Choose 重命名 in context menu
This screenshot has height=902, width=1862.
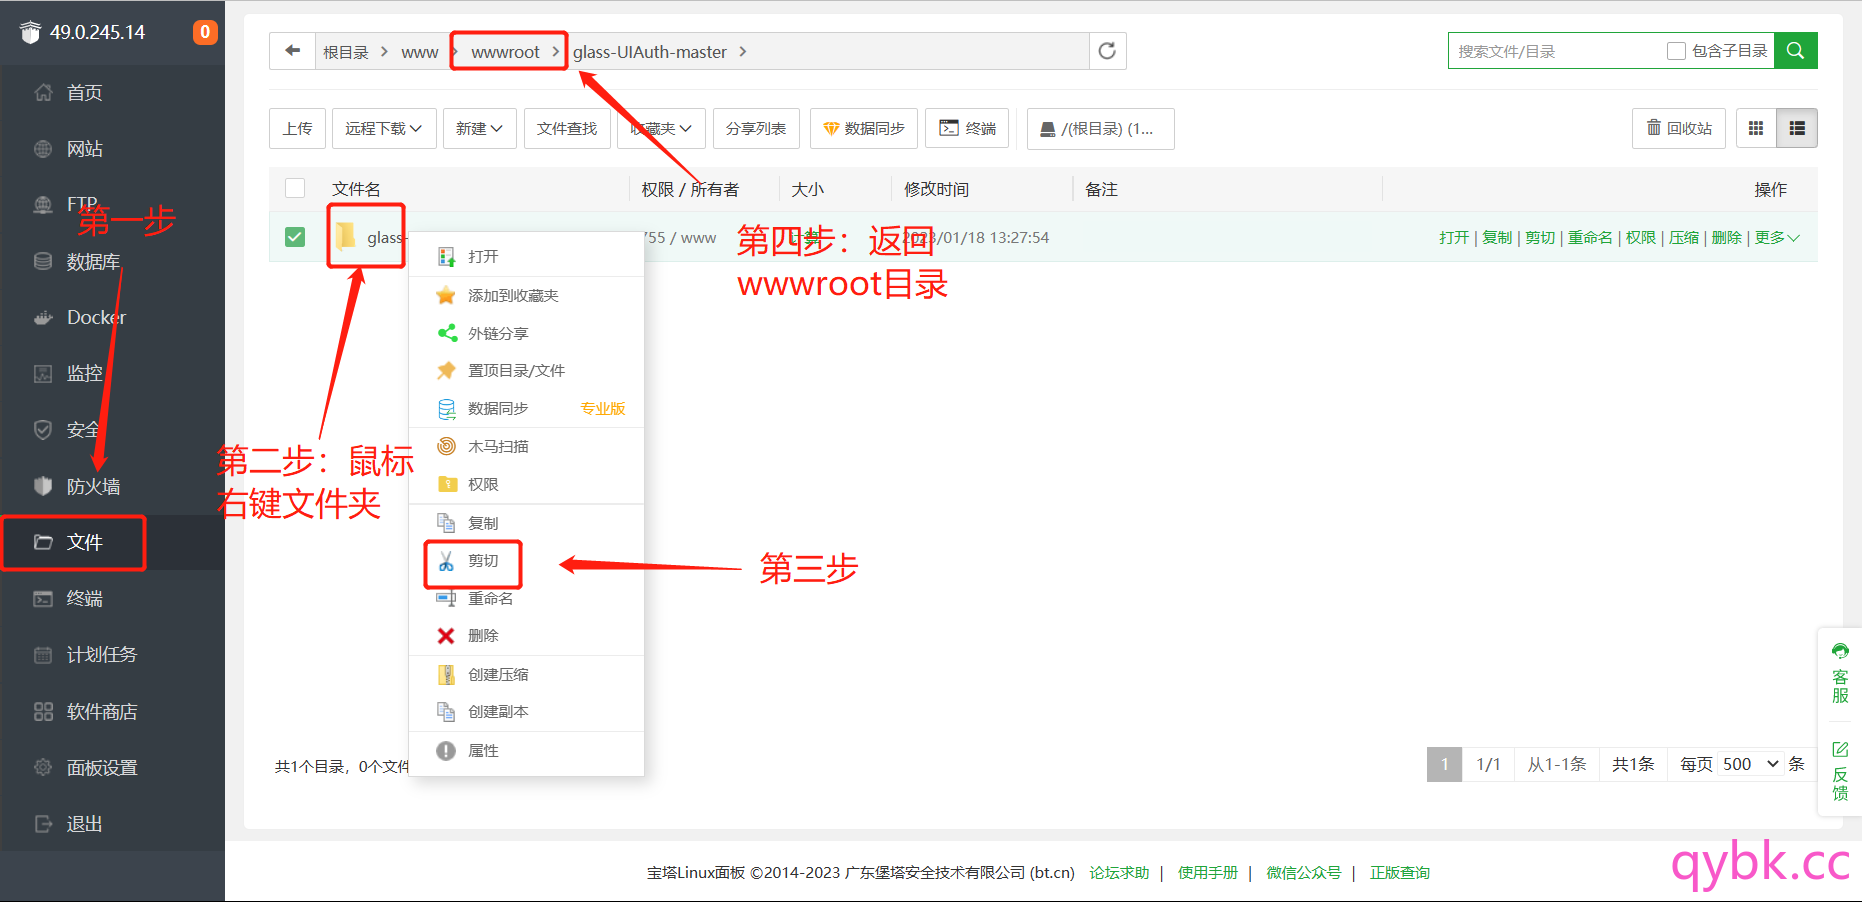(526, 599)
